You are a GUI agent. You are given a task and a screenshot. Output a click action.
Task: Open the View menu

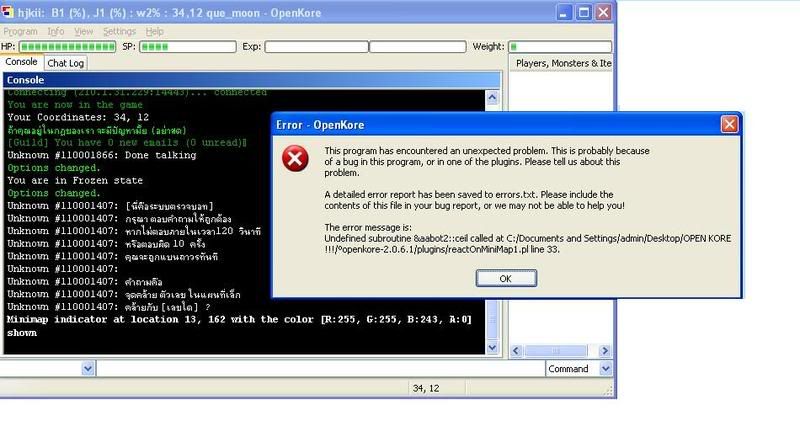pyautogui.click(x=83, y=32)
